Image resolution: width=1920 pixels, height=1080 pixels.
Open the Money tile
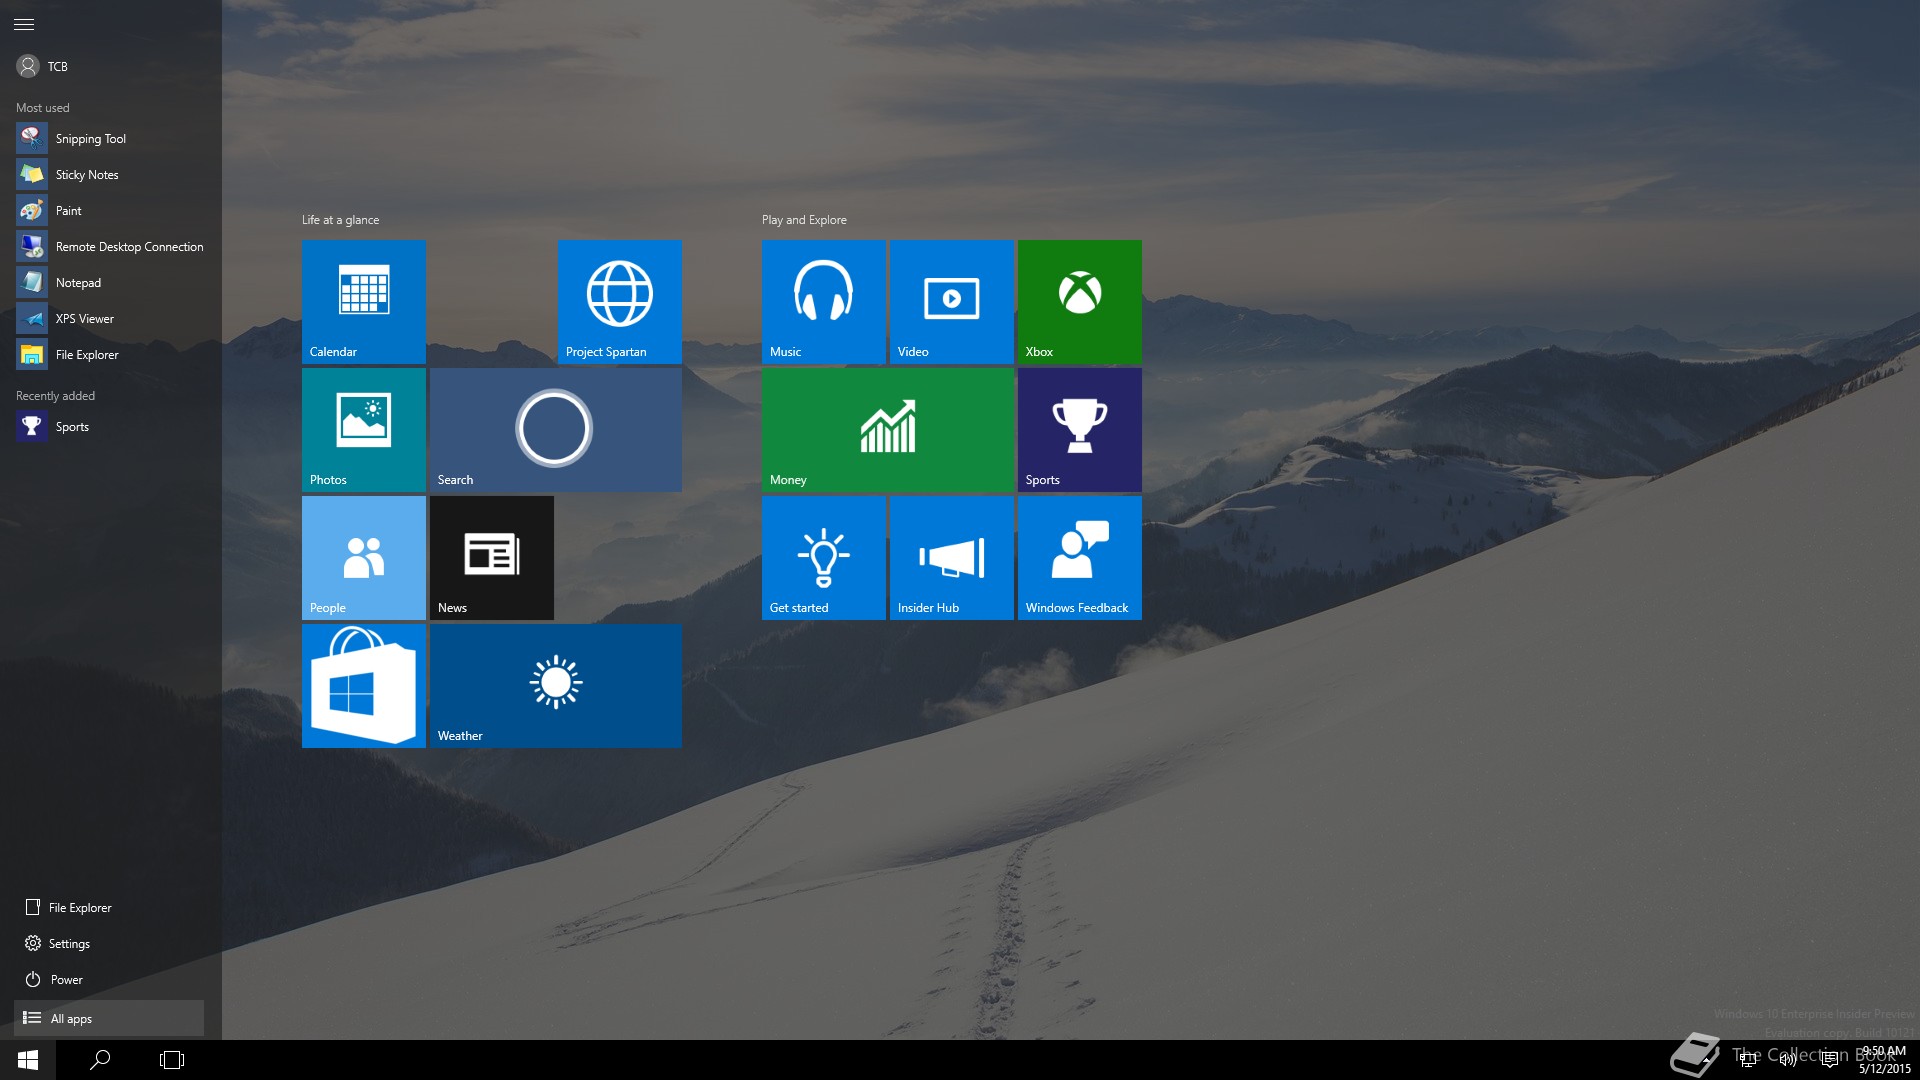[888, 430]
